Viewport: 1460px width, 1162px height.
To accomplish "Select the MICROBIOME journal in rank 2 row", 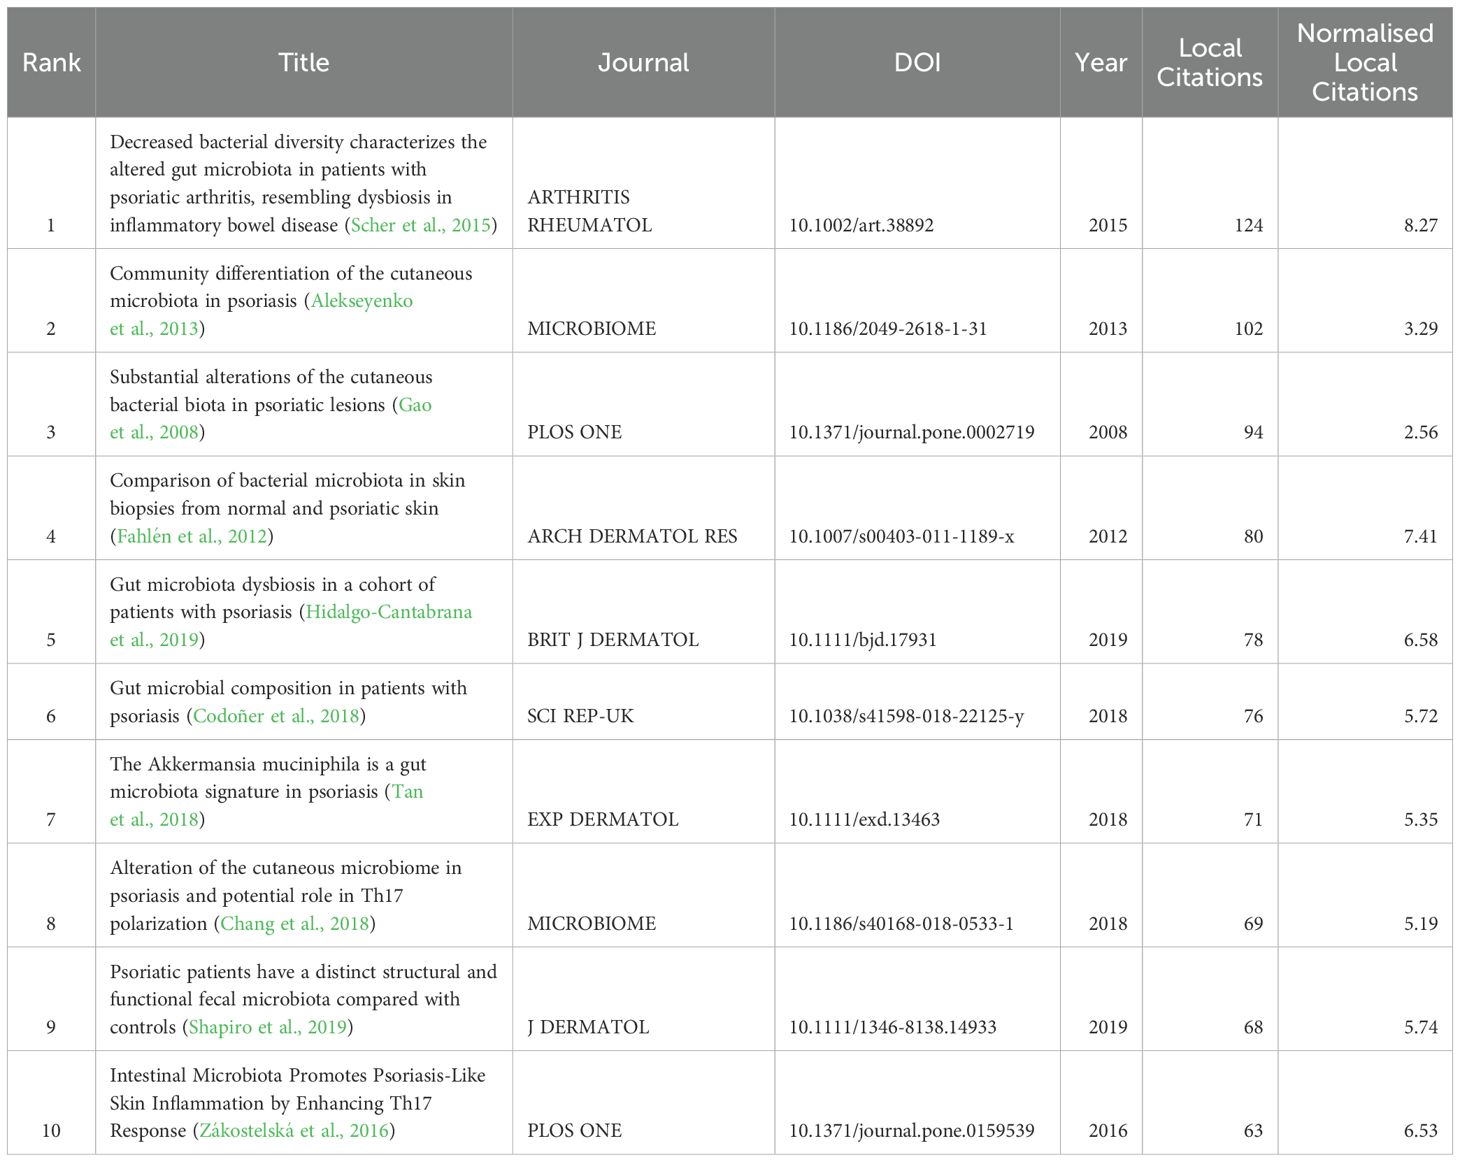I will pyautogui.click(x=592, y=329).
